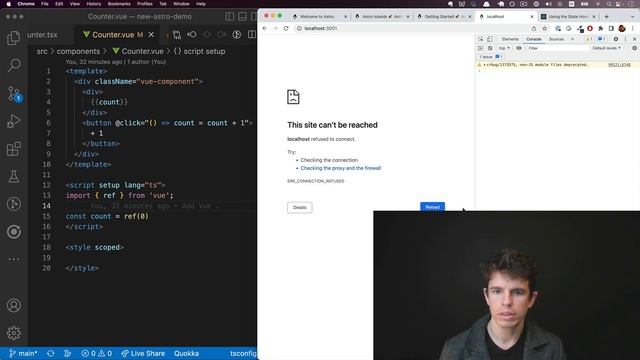Open the 'top' JavaScript context dropdown
Viewport: 640px width, 360px height.
[x=504, y=48]
